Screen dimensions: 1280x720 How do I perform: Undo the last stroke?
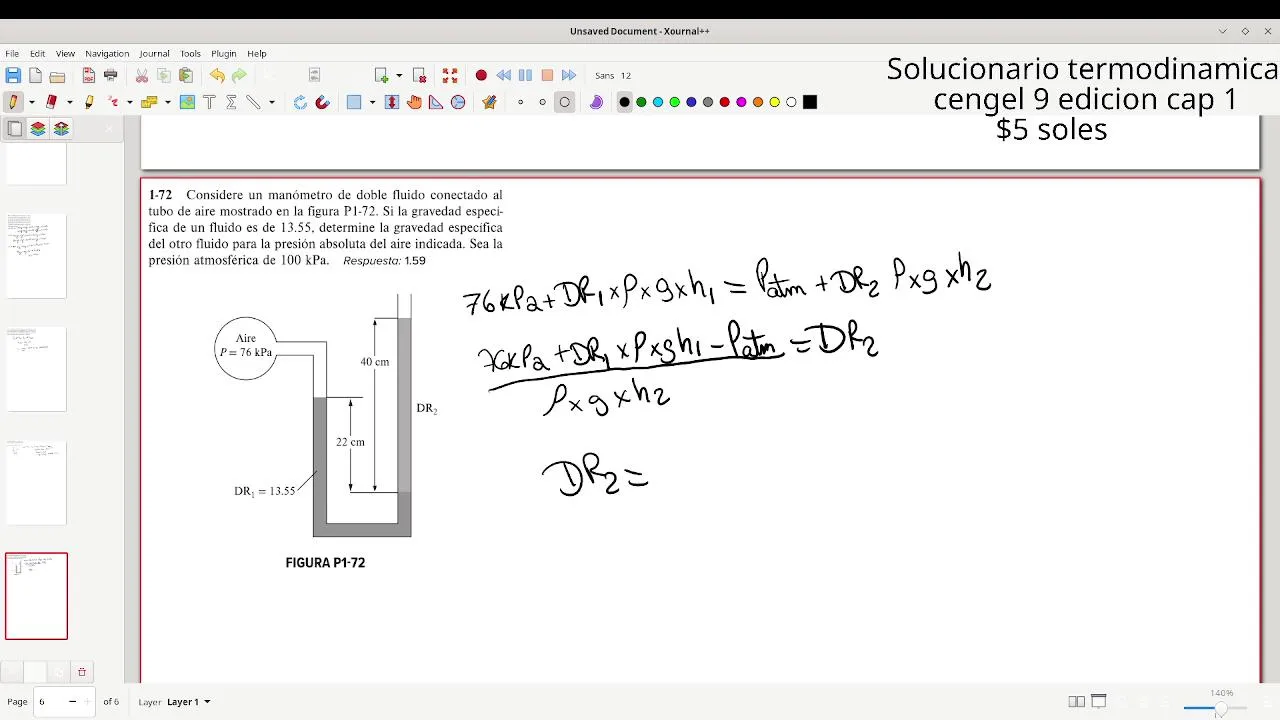pos(217,75)
